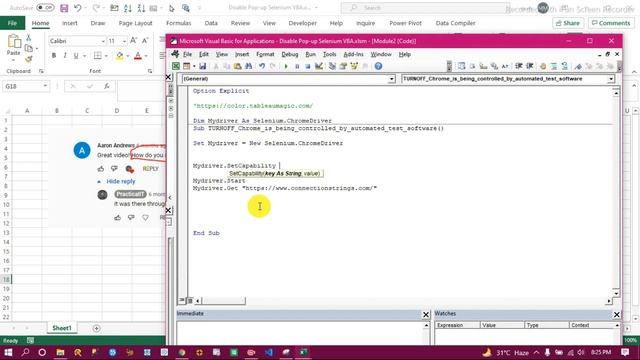Click the VBA Undo arrow icon
This screenshot has height=360, width=640.
point(262,66)
